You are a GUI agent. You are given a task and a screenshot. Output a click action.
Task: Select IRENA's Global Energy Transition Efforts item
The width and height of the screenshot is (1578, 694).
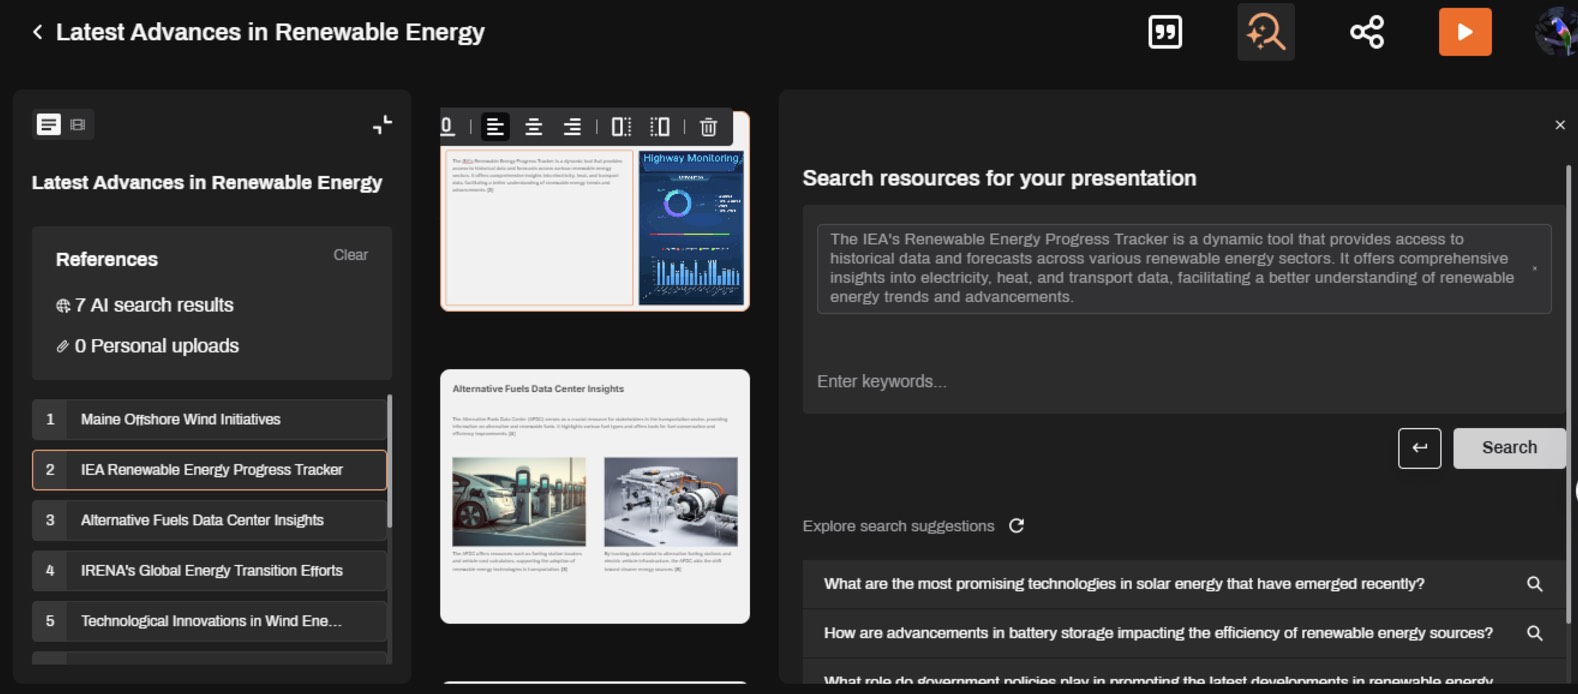click(x=209, y=571)
